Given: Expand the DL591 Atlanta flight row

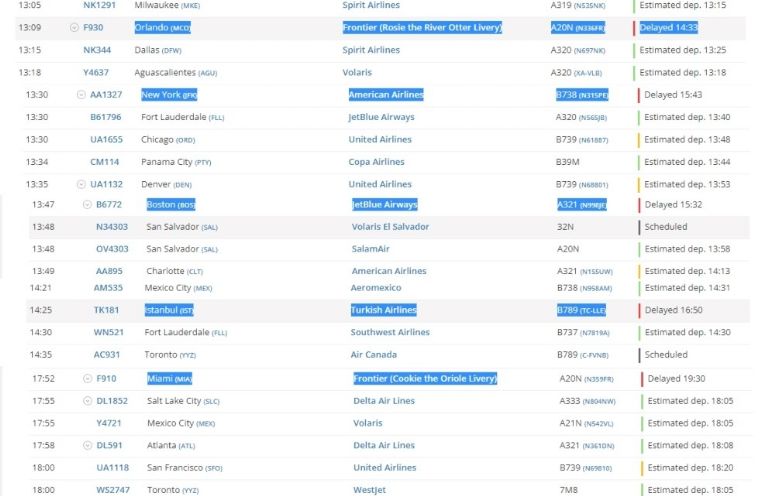Looking at the screenshot, I should click(x=87, y=445).
